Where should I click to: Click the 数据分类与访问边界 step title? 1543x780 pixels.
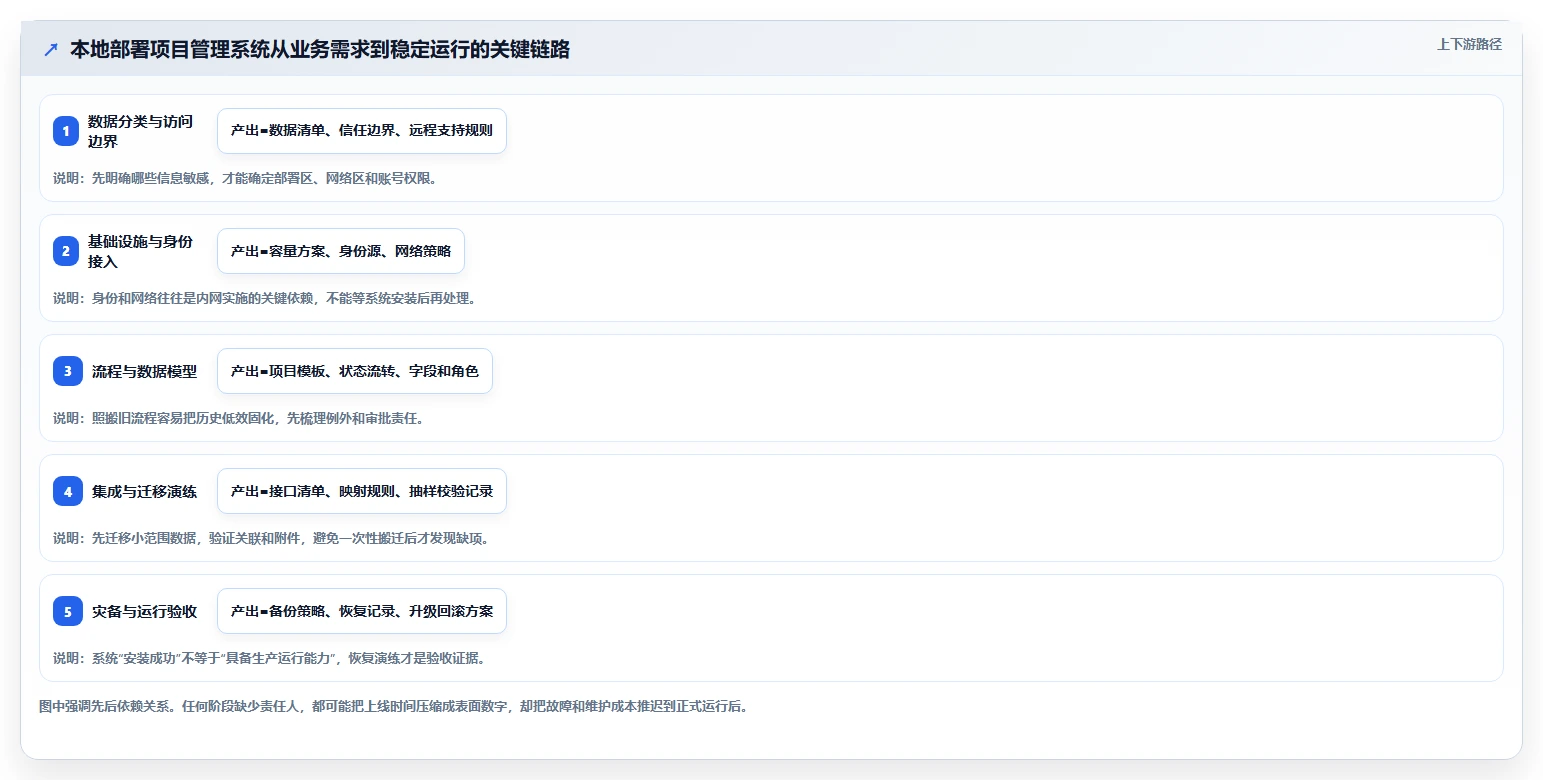pos(140,131)
